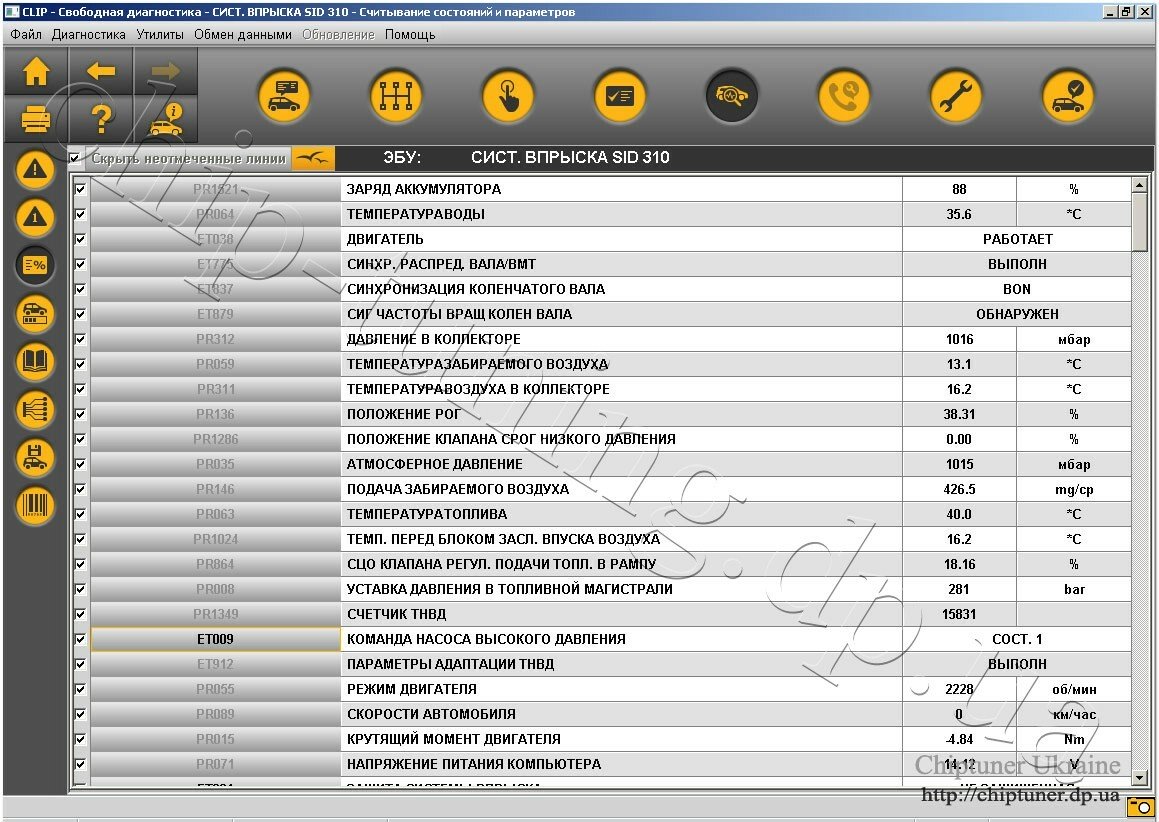Click 'КРУТЯЩИЙ МОМЕНТ ДВИГАТЕЛЯ' parameter name
The width and height of the screenshot is (1159, 822).
(x=454, y=739)
